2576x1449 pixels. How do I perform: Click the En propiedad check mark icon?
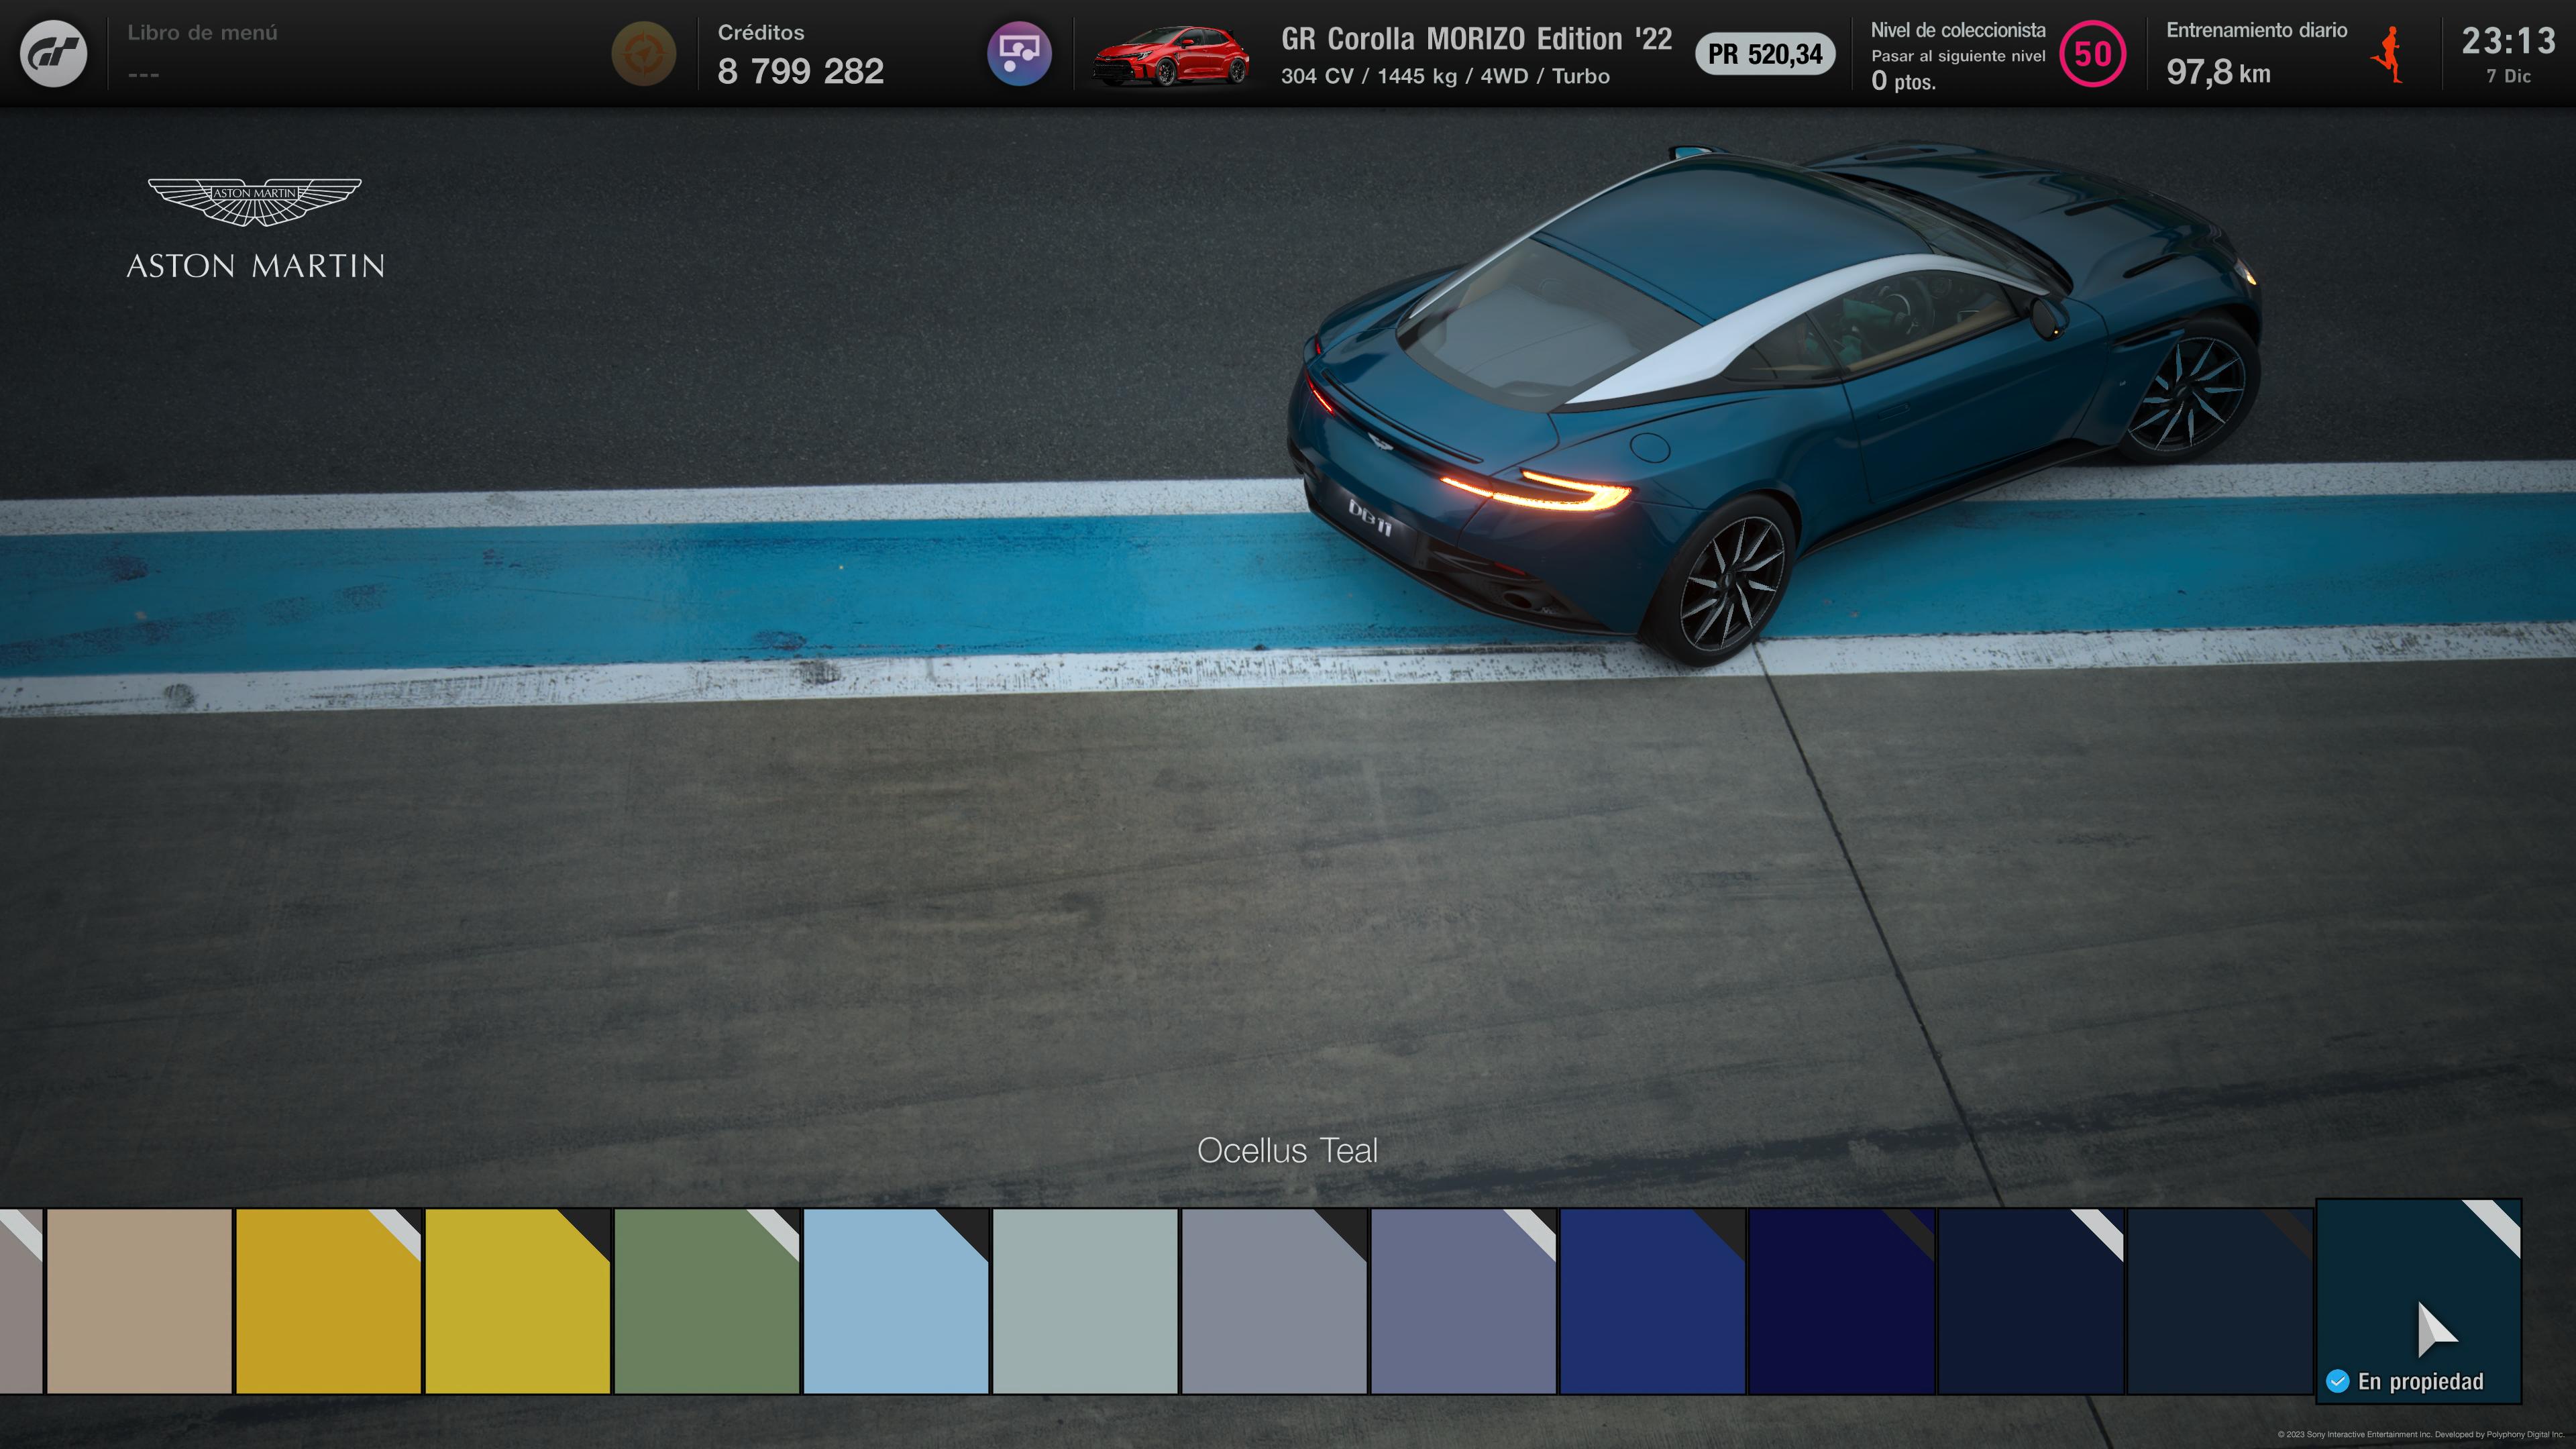[x=2337, y=1382]
